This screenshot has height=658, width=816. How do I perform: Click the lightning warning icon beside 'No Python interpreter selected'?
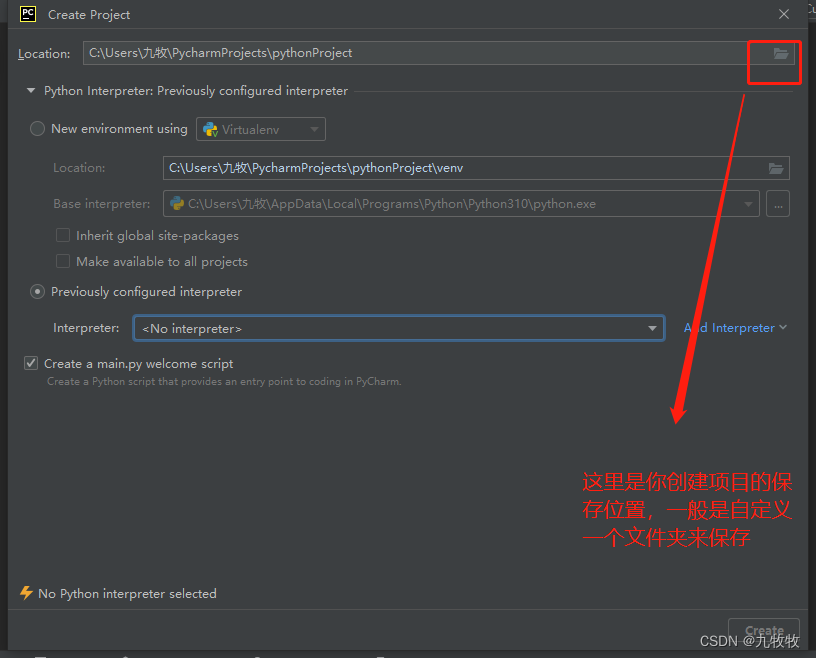pyautogui.click(x=26, y=593)
